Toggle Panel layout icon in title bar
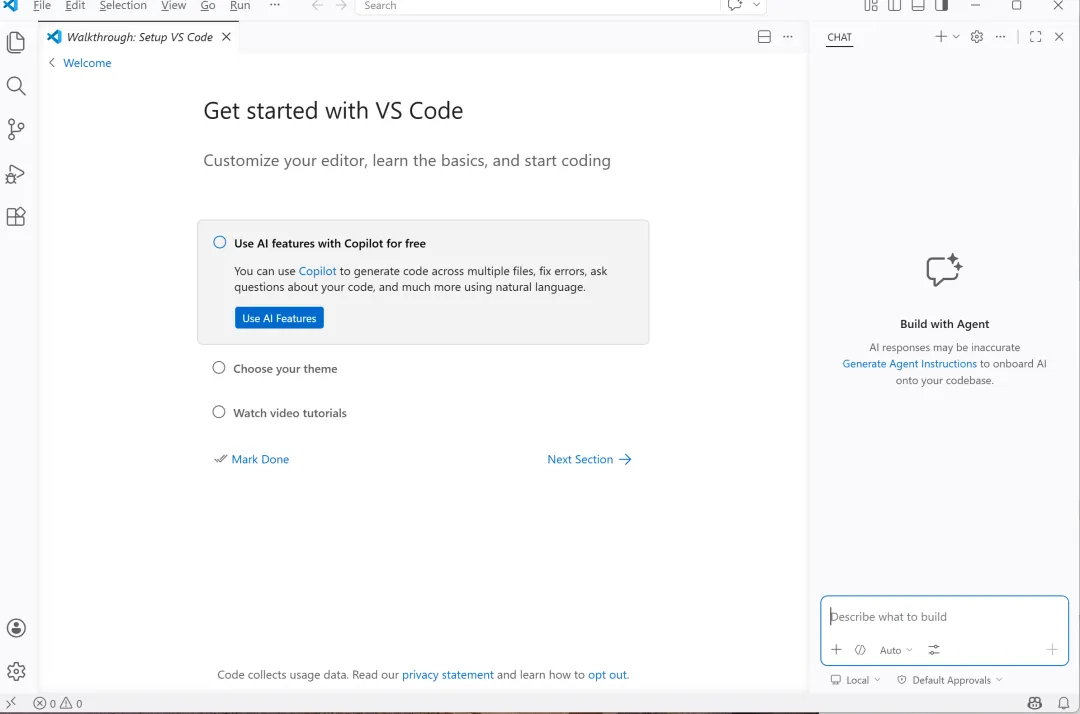 coord(918,6)
